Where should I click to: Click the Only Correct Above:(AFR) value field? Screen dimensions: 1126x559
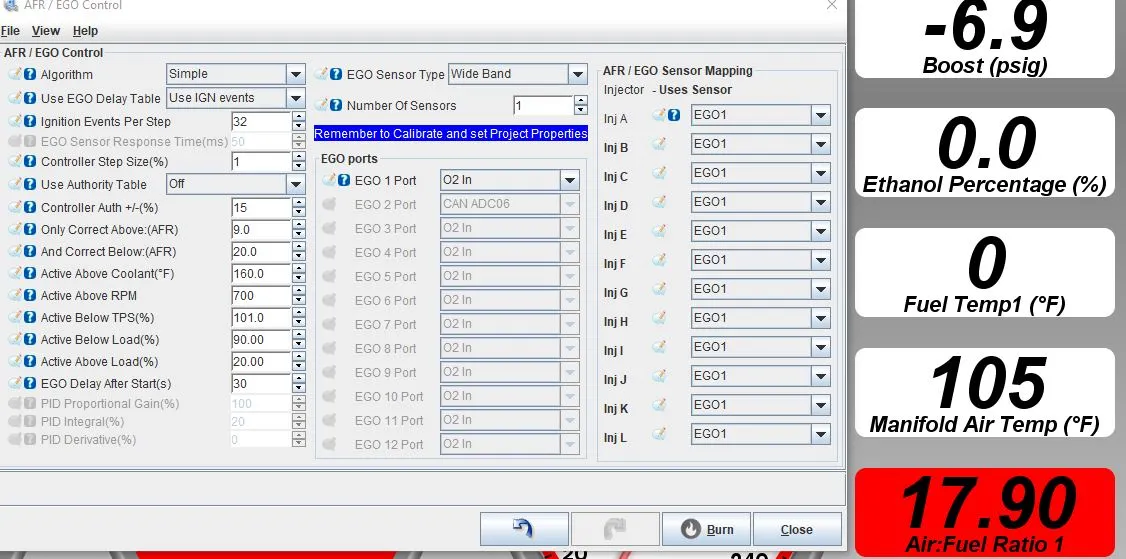261,230
